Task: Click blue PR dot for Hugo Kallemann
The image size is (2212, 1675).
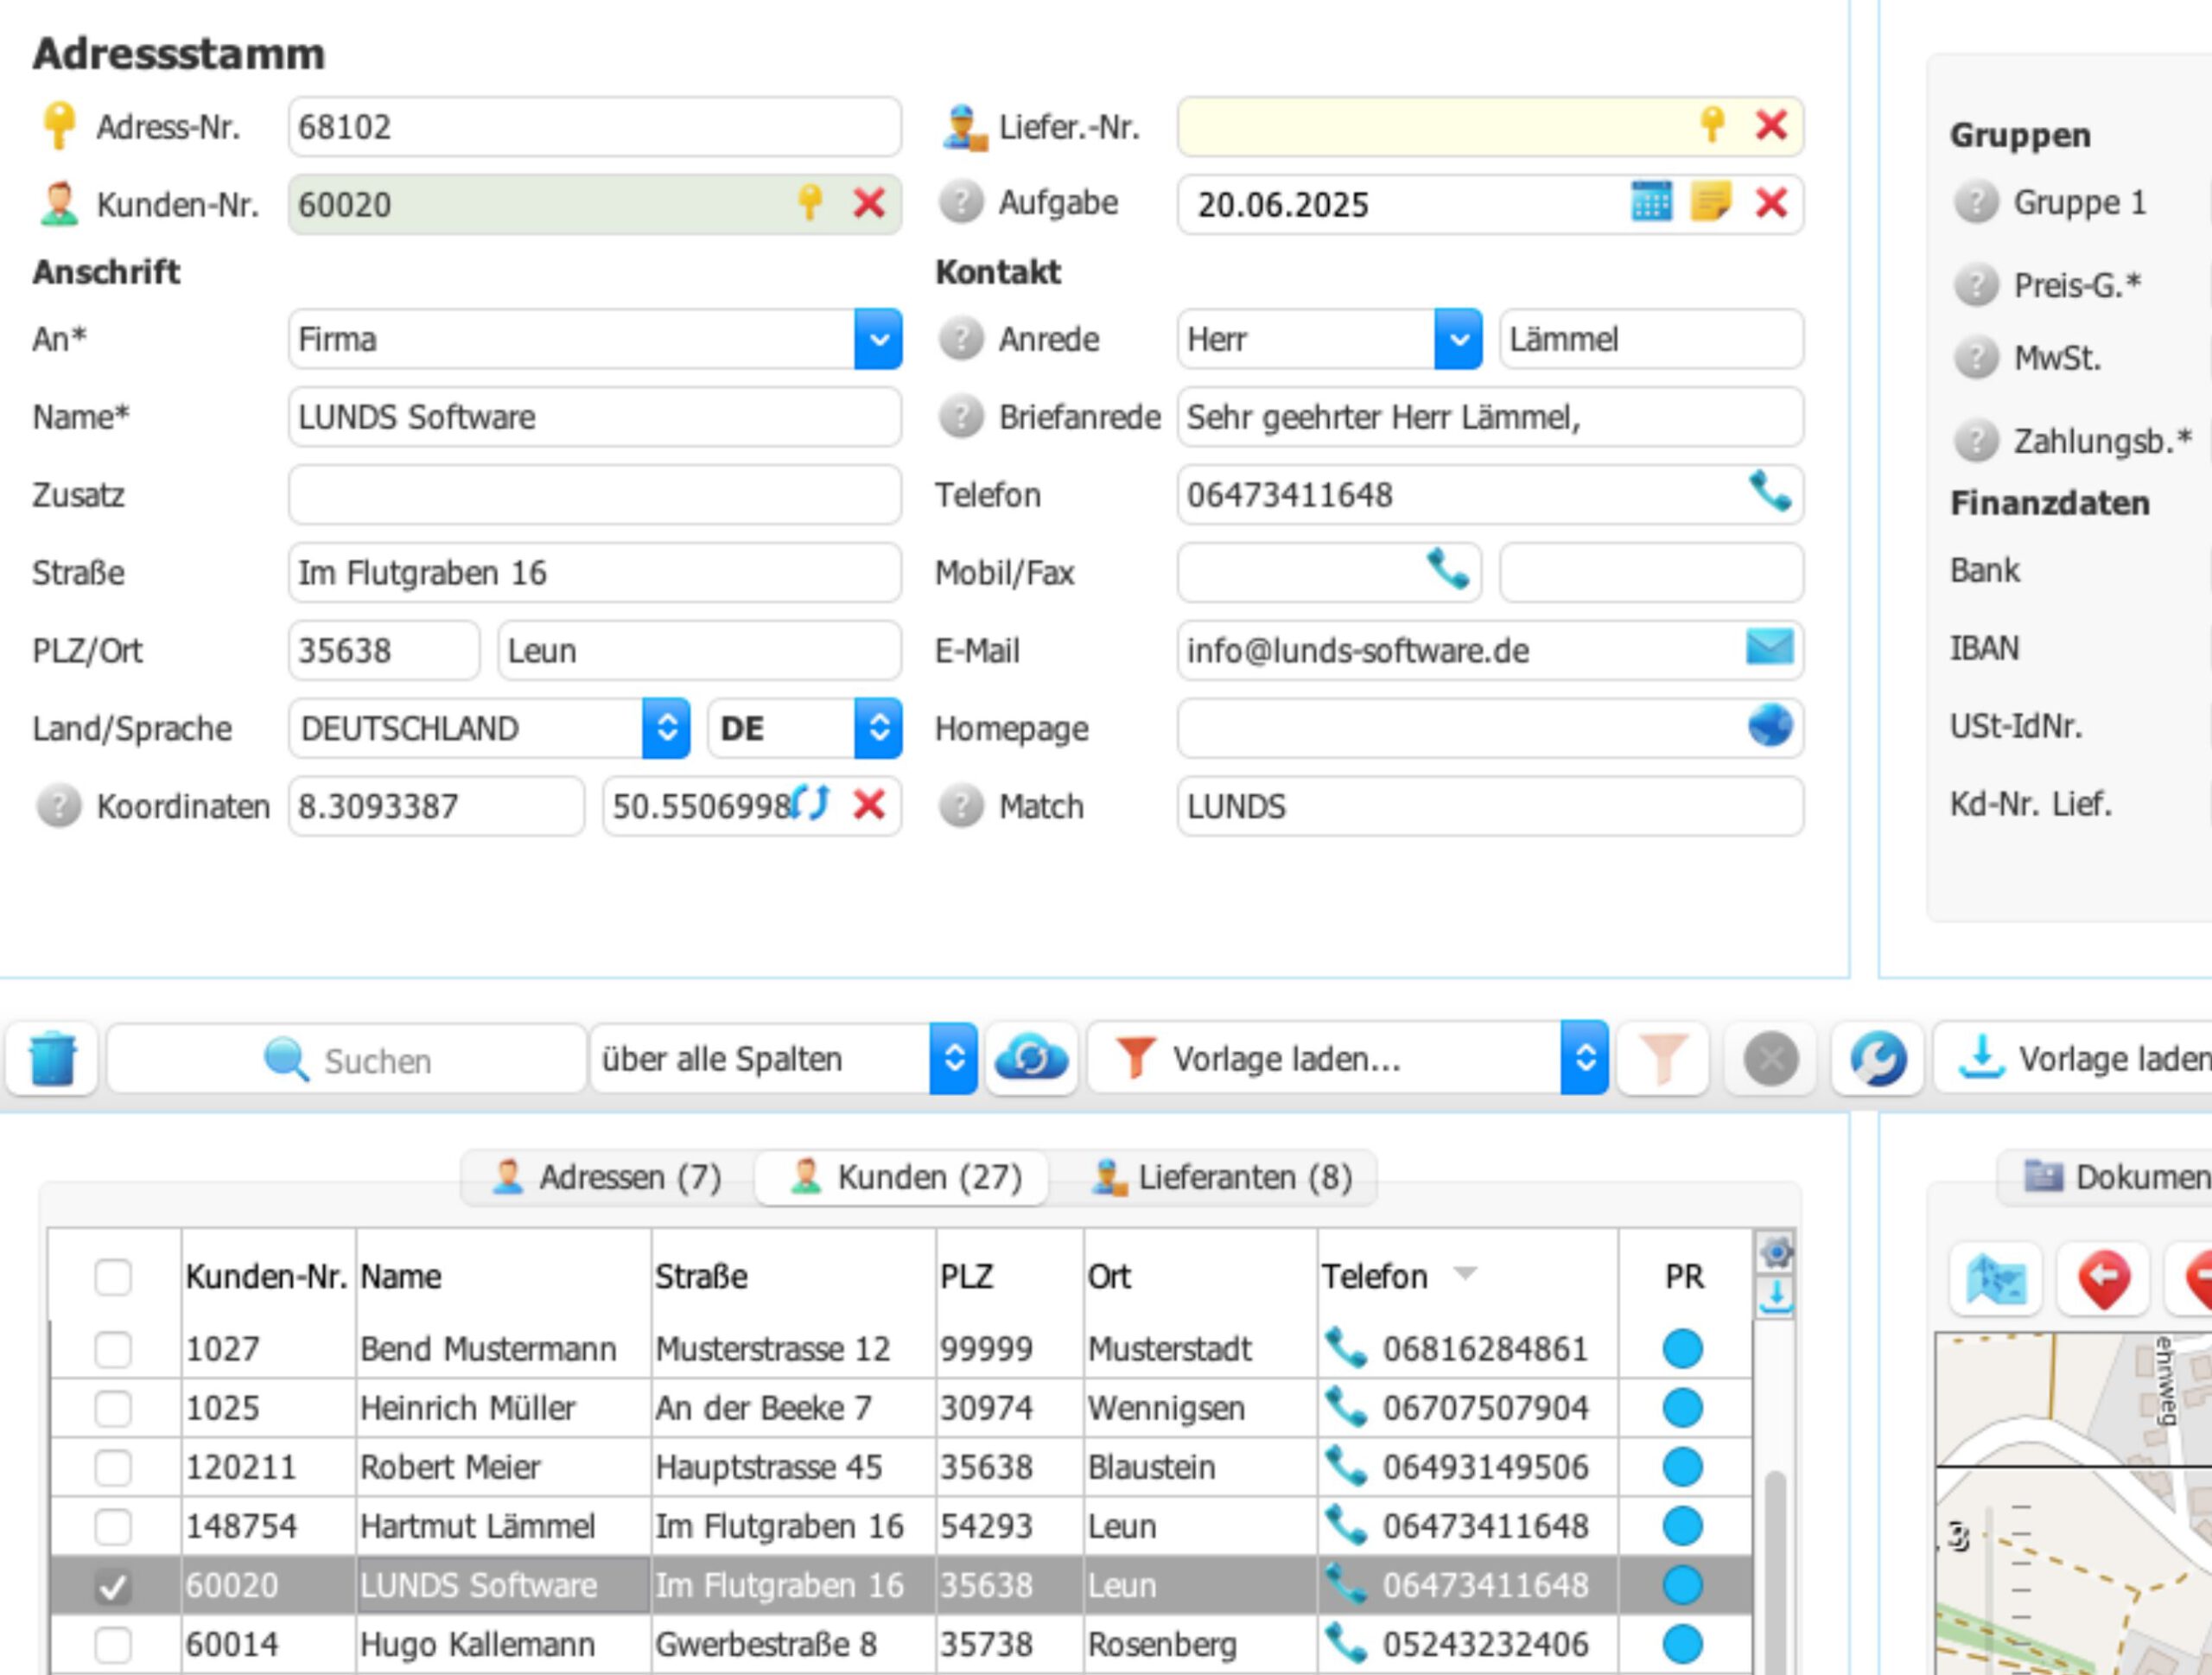Action: (x=1682, y=1643)
